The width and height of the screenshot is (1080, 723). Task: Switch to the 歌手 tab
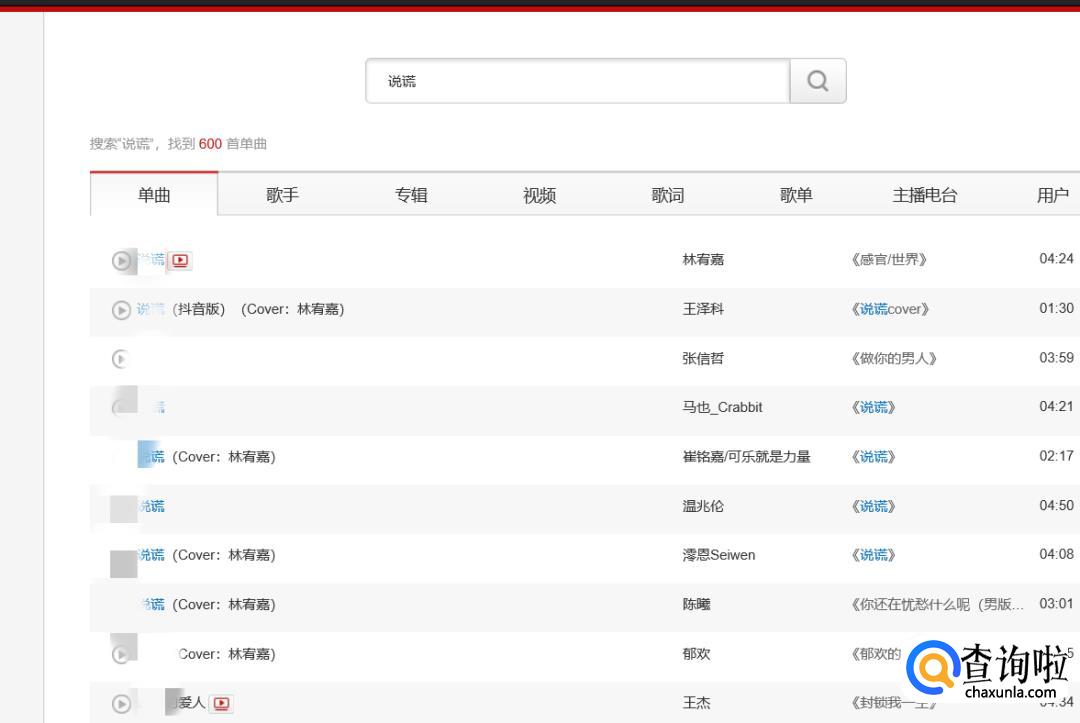click(282, 195)
